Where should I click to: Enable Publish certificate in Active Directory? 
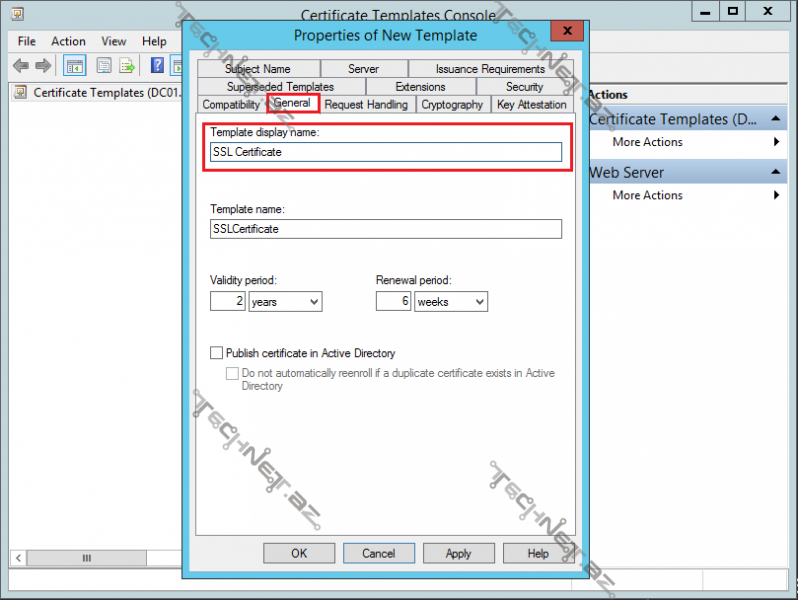pyautogui.click(x=216, y=353)
